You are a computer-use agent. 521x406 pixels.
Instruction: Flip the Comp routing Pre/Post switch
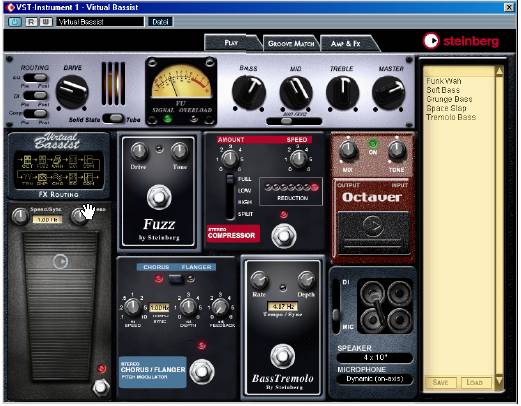coord(35,113)
